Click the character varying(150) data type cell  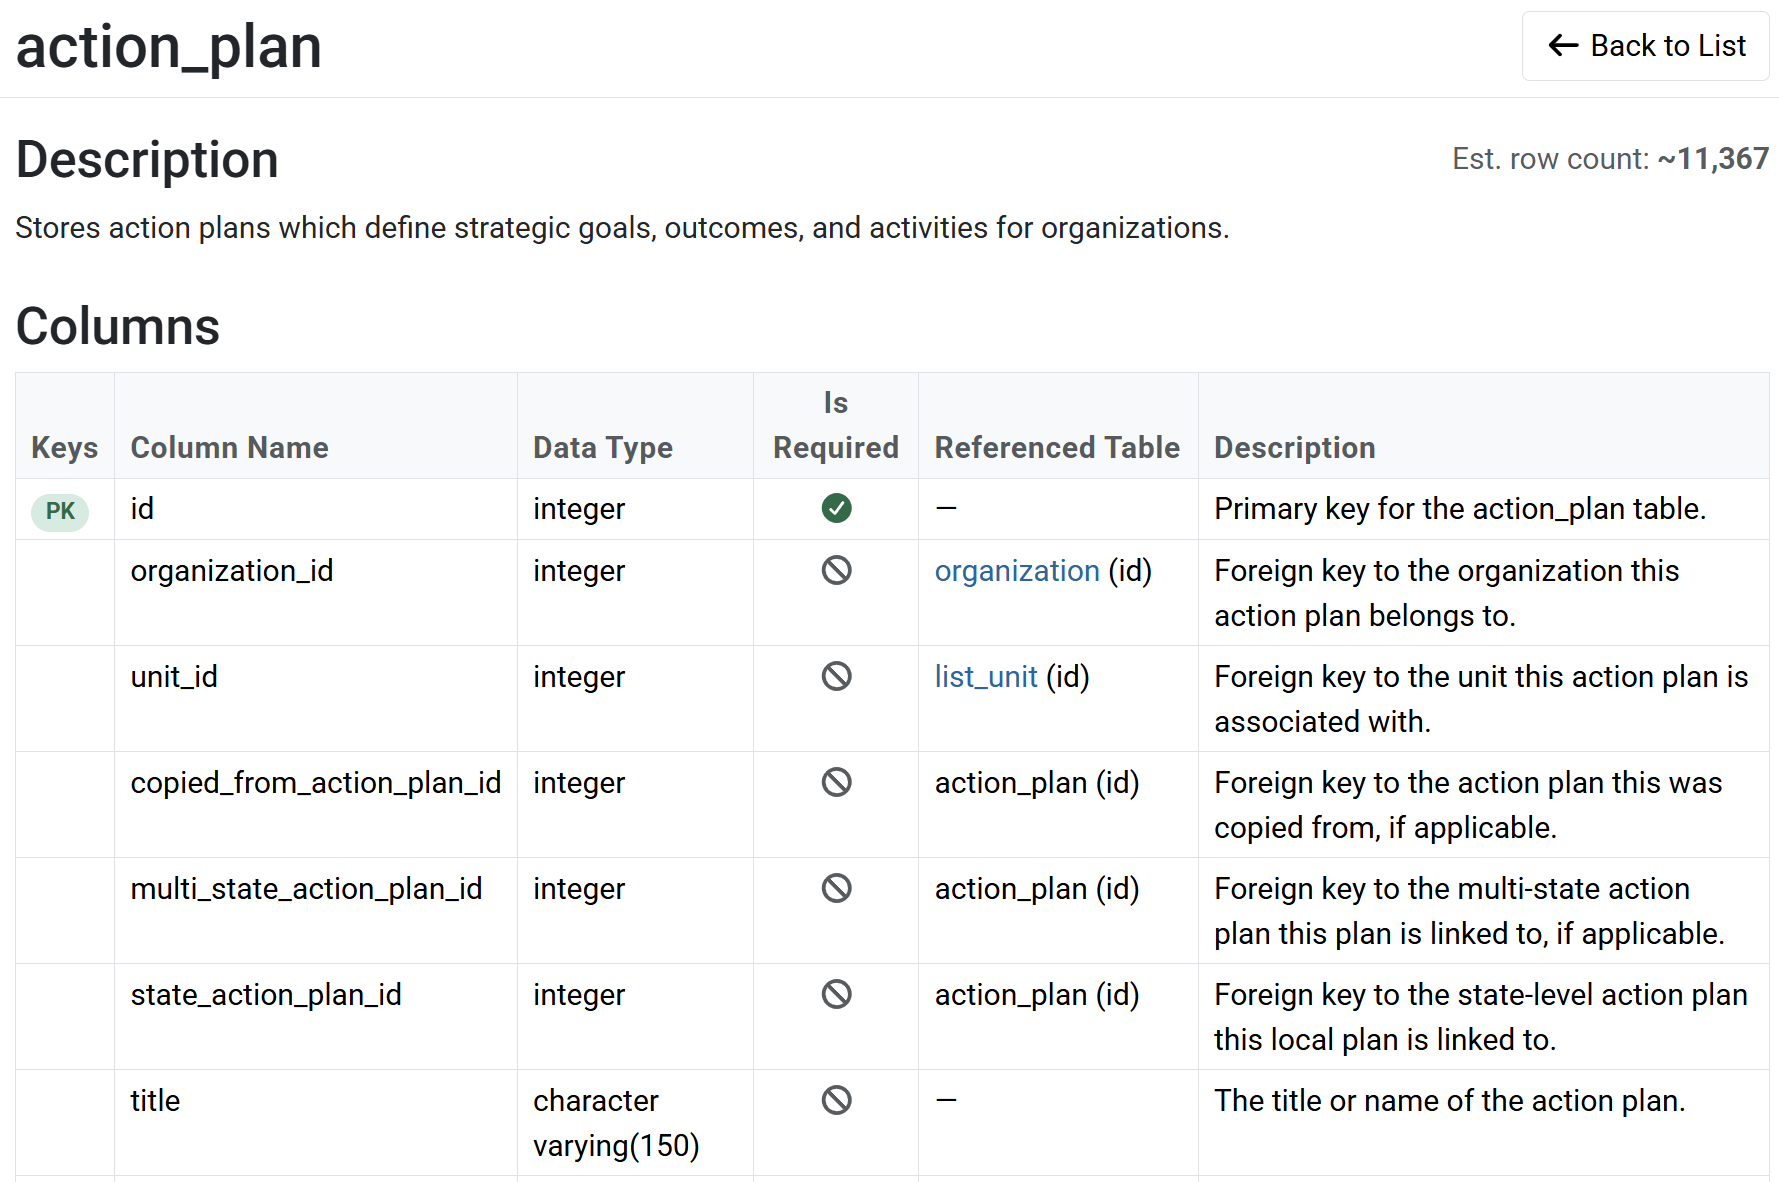[x=615, y=1123]
